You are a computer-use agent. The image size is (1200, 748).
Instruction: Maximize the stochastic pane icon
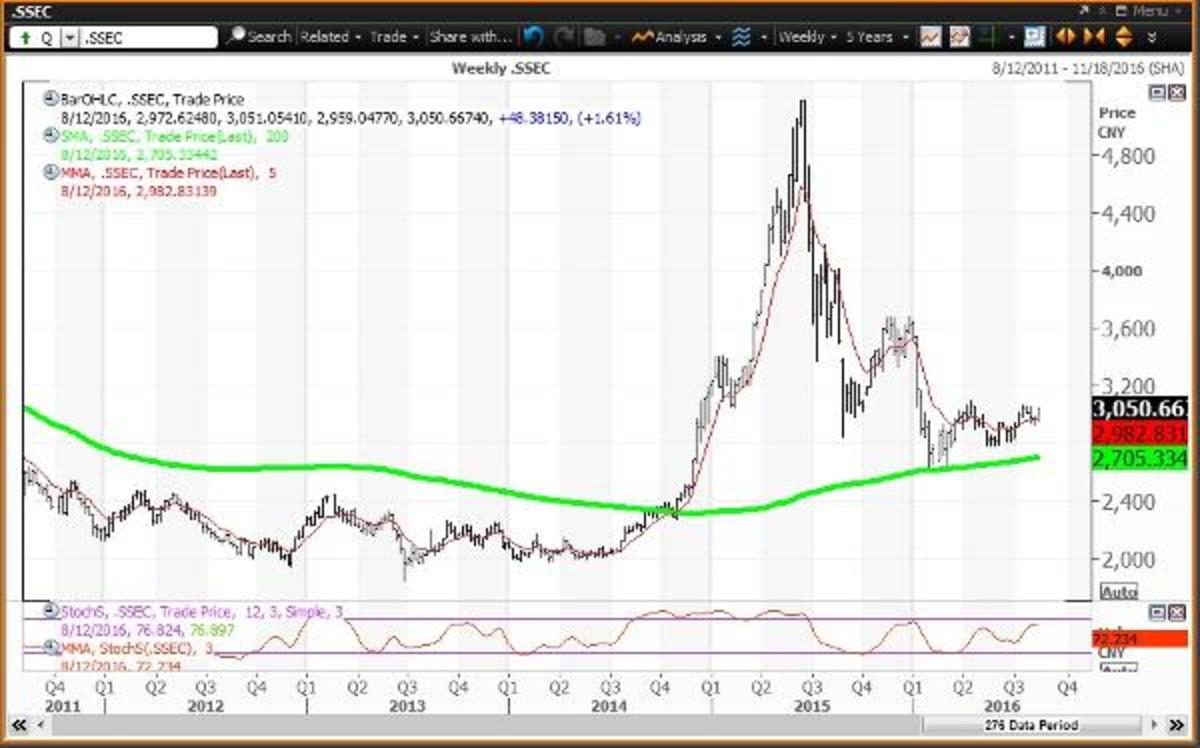[1157, 612]
